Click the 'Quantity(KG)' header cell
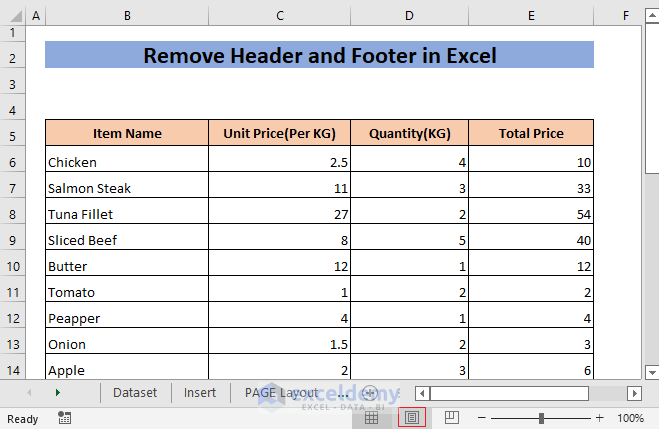Image resolution: width=659 pixels, height=429 pixels. [x=410, y=133]
